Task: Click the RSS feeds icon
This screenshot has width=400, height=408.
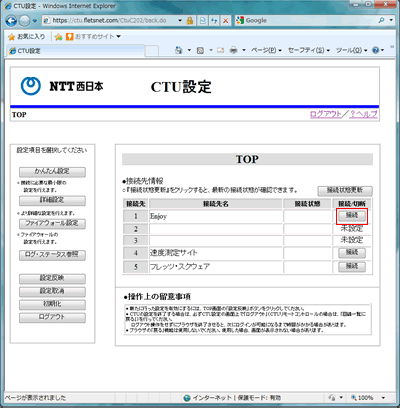Action: [200, 50]
